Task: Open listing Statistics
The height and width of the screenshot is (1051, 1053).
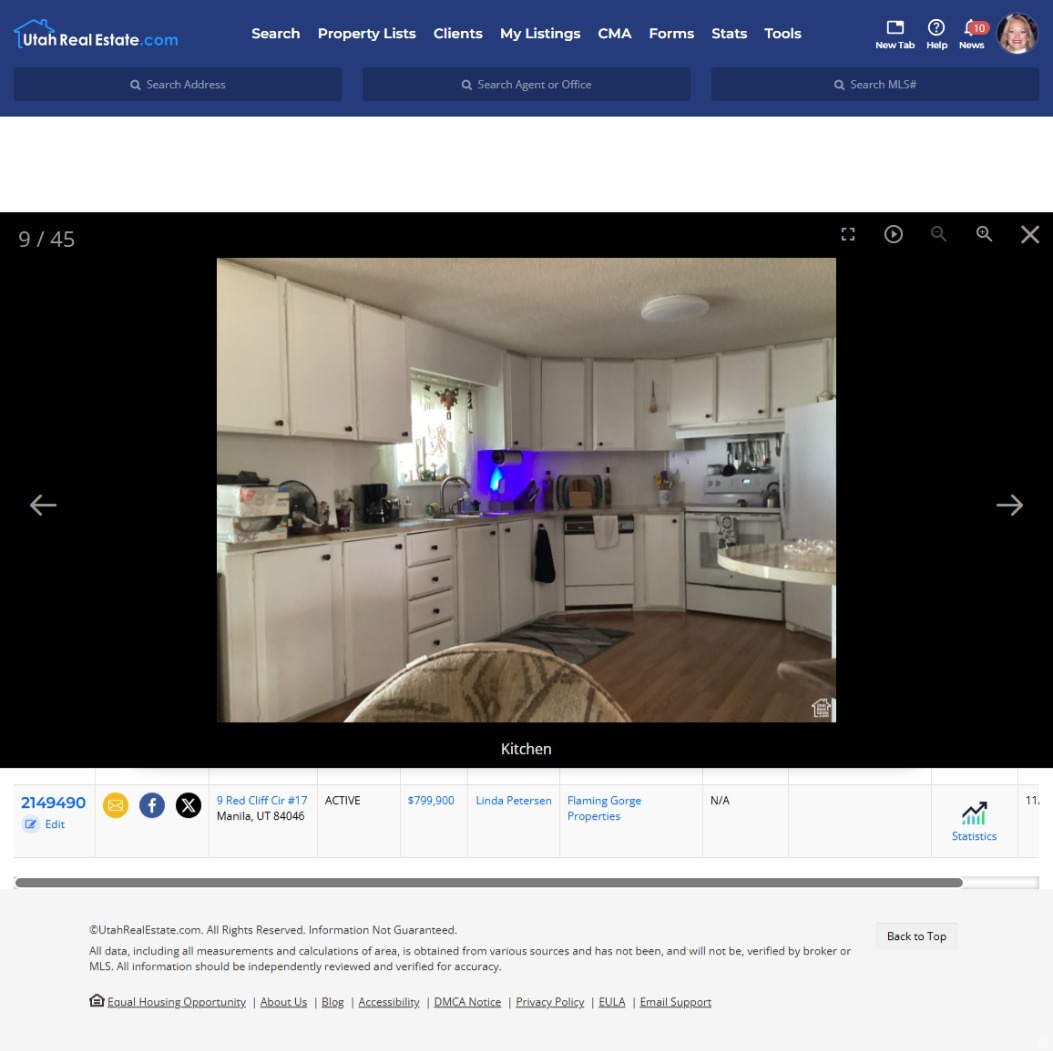Action: pyautogui.click(x=974, y=822)
